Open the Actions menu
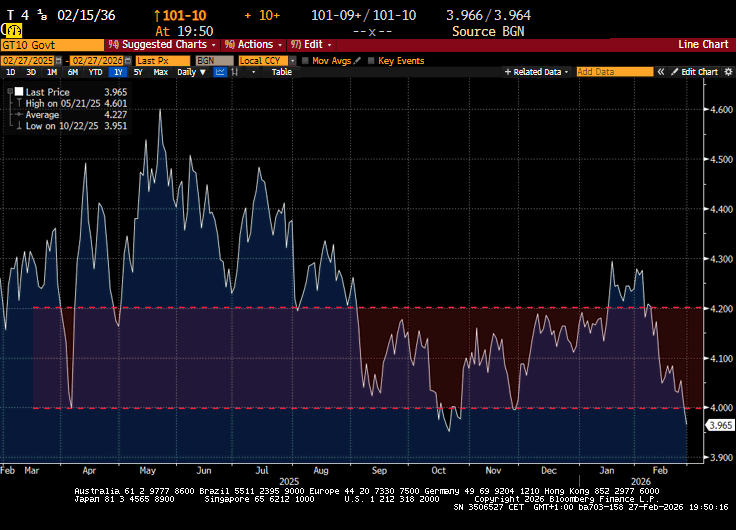The image size is (736, 530). tap(252, 45)
